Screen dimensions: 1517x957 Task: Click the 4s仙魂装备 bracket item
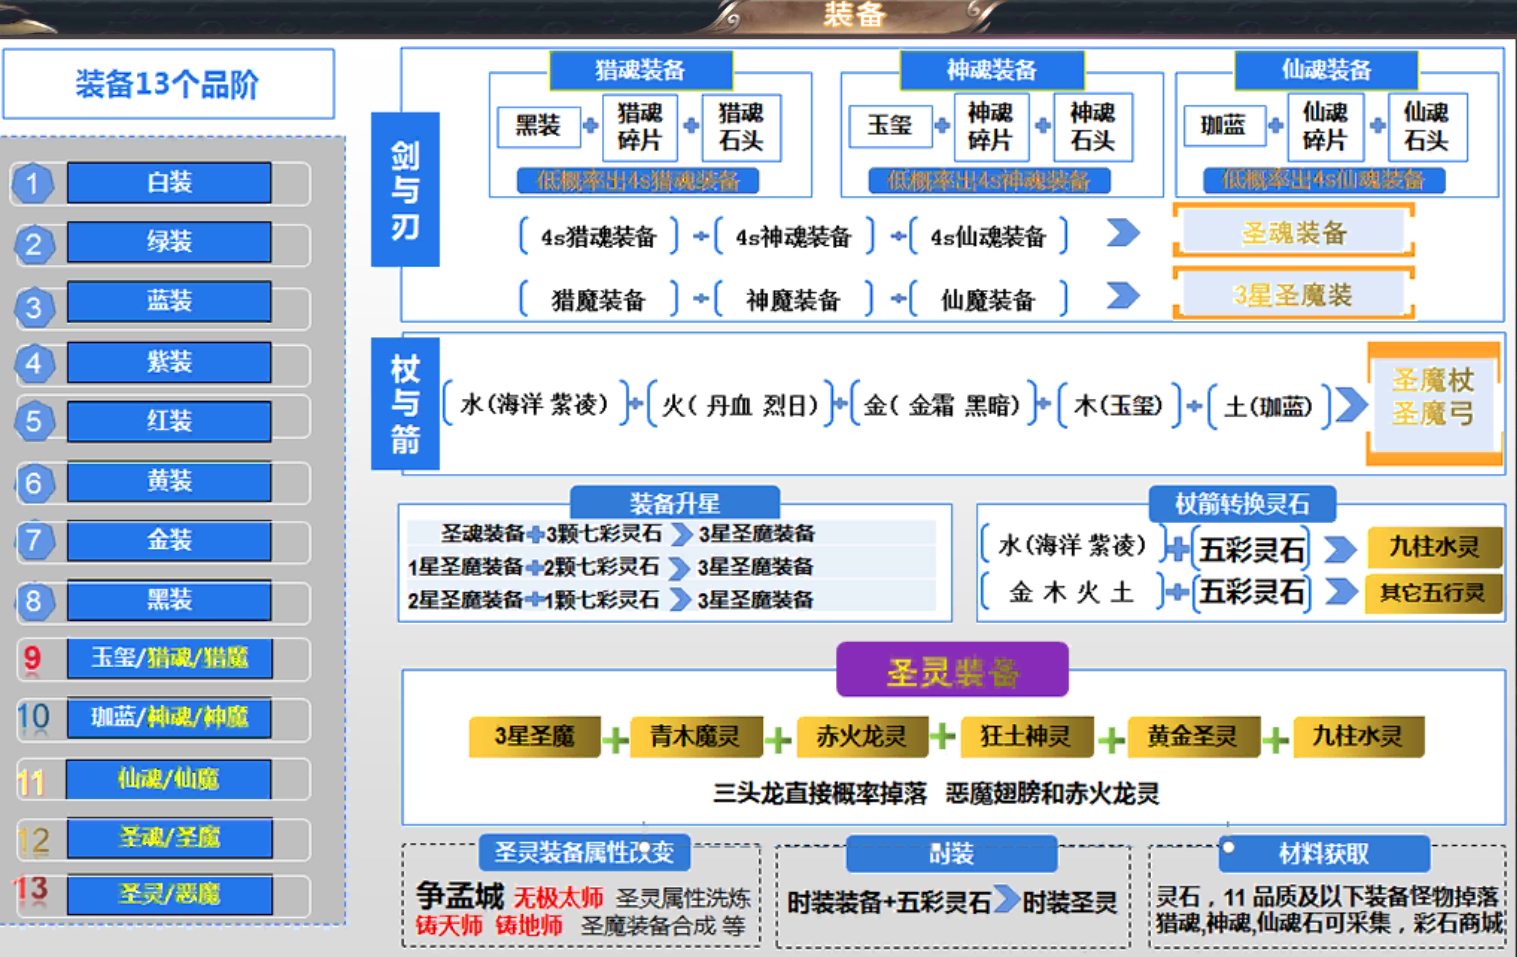(988, 237)
